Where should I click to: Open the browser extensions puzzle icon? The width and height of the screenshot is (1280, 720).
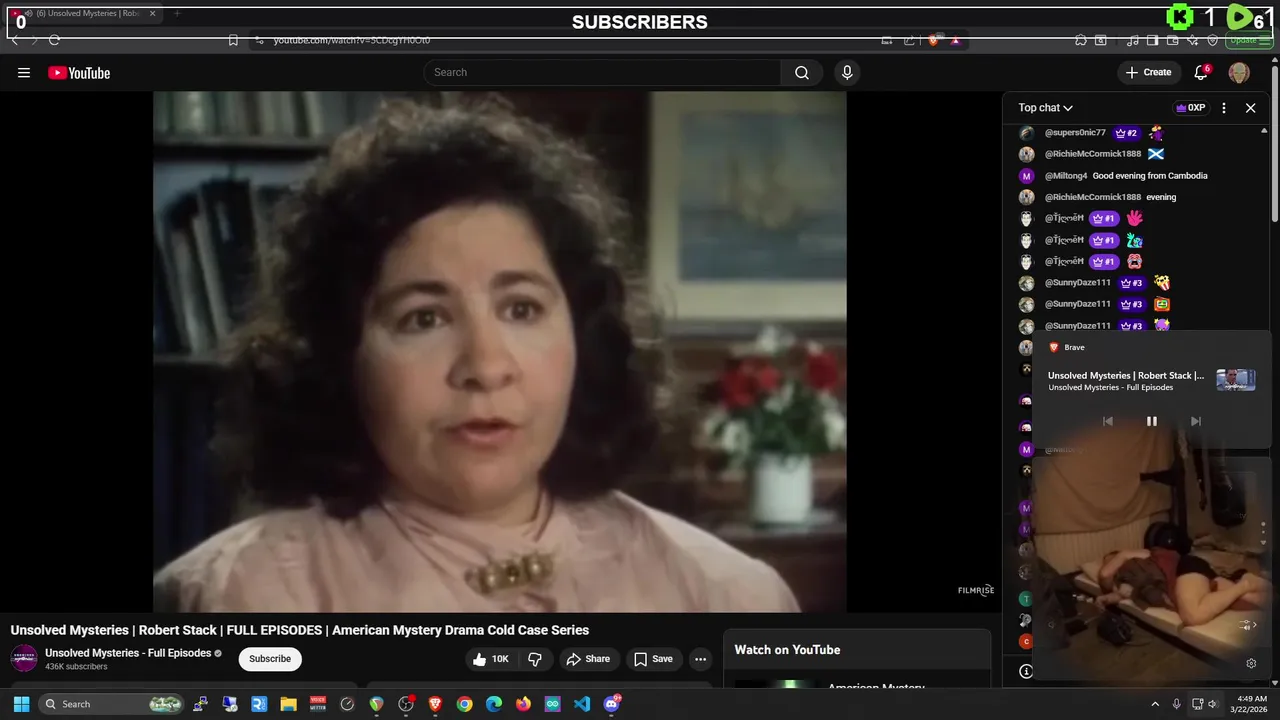pyautogui.click(x=1081, y=40)
